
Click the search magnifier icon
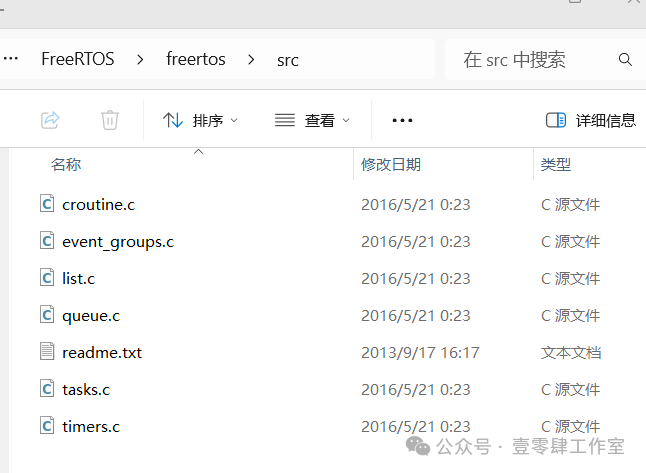[x=625, y=60]
